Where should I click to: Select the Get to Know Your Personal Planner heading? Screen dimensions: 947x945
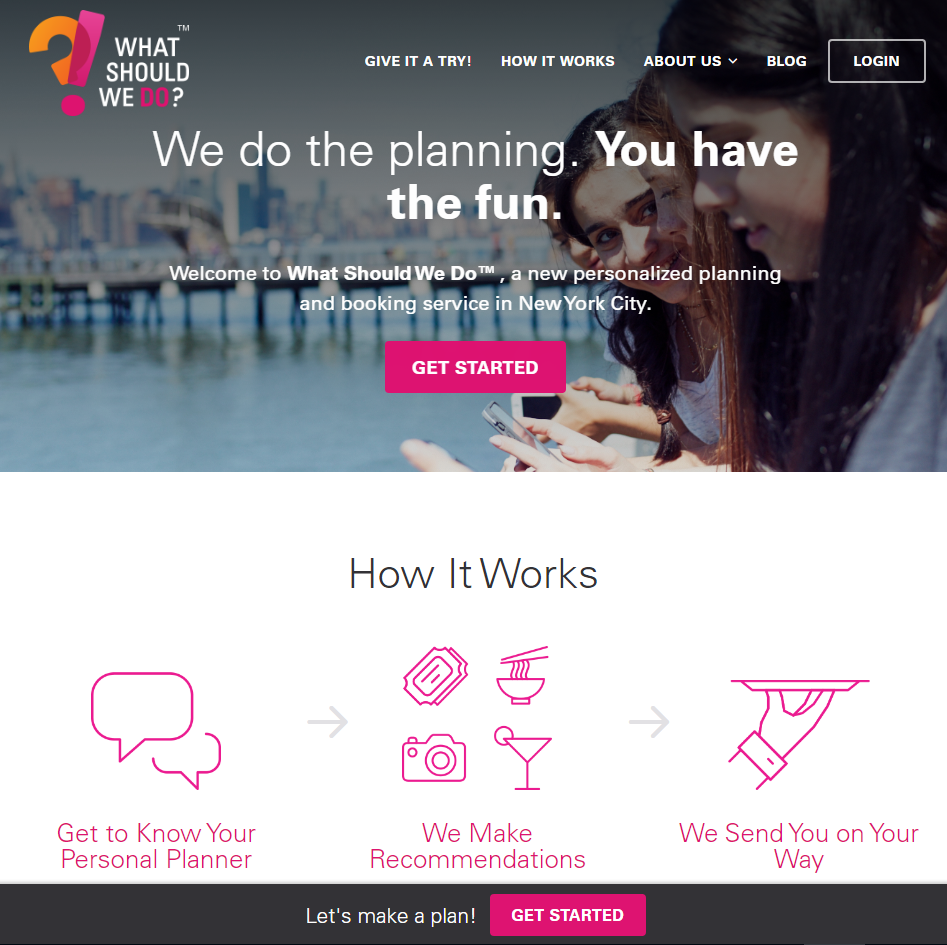156,846
